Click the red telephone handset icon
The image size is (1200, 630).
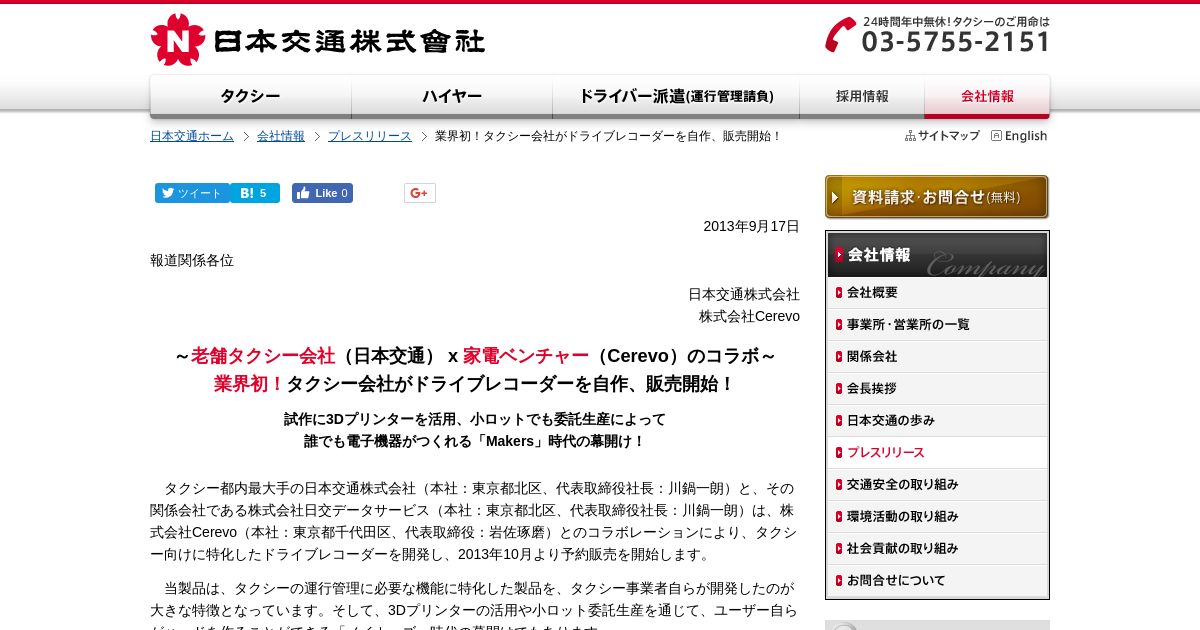point(840,35)
